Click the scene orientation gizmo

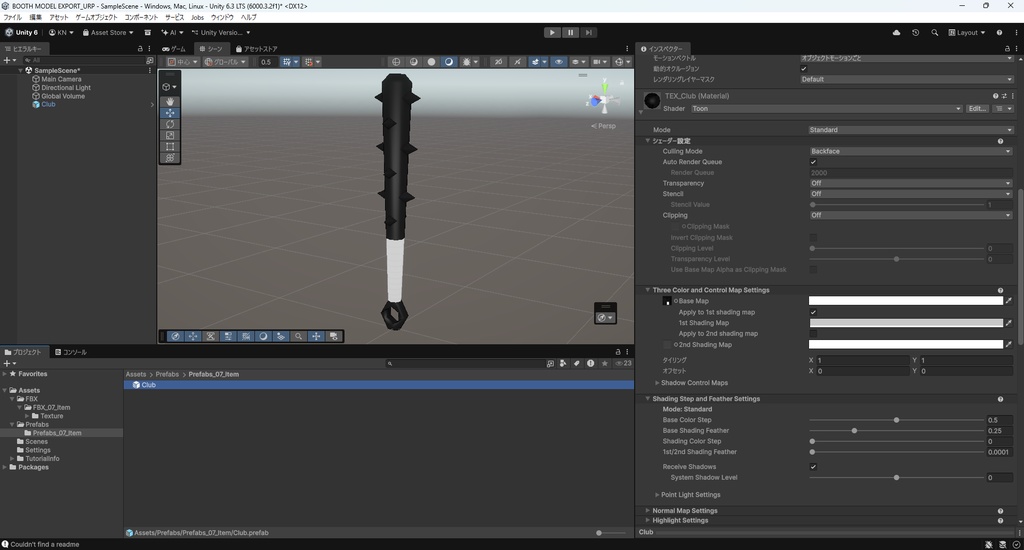[602, 101]
